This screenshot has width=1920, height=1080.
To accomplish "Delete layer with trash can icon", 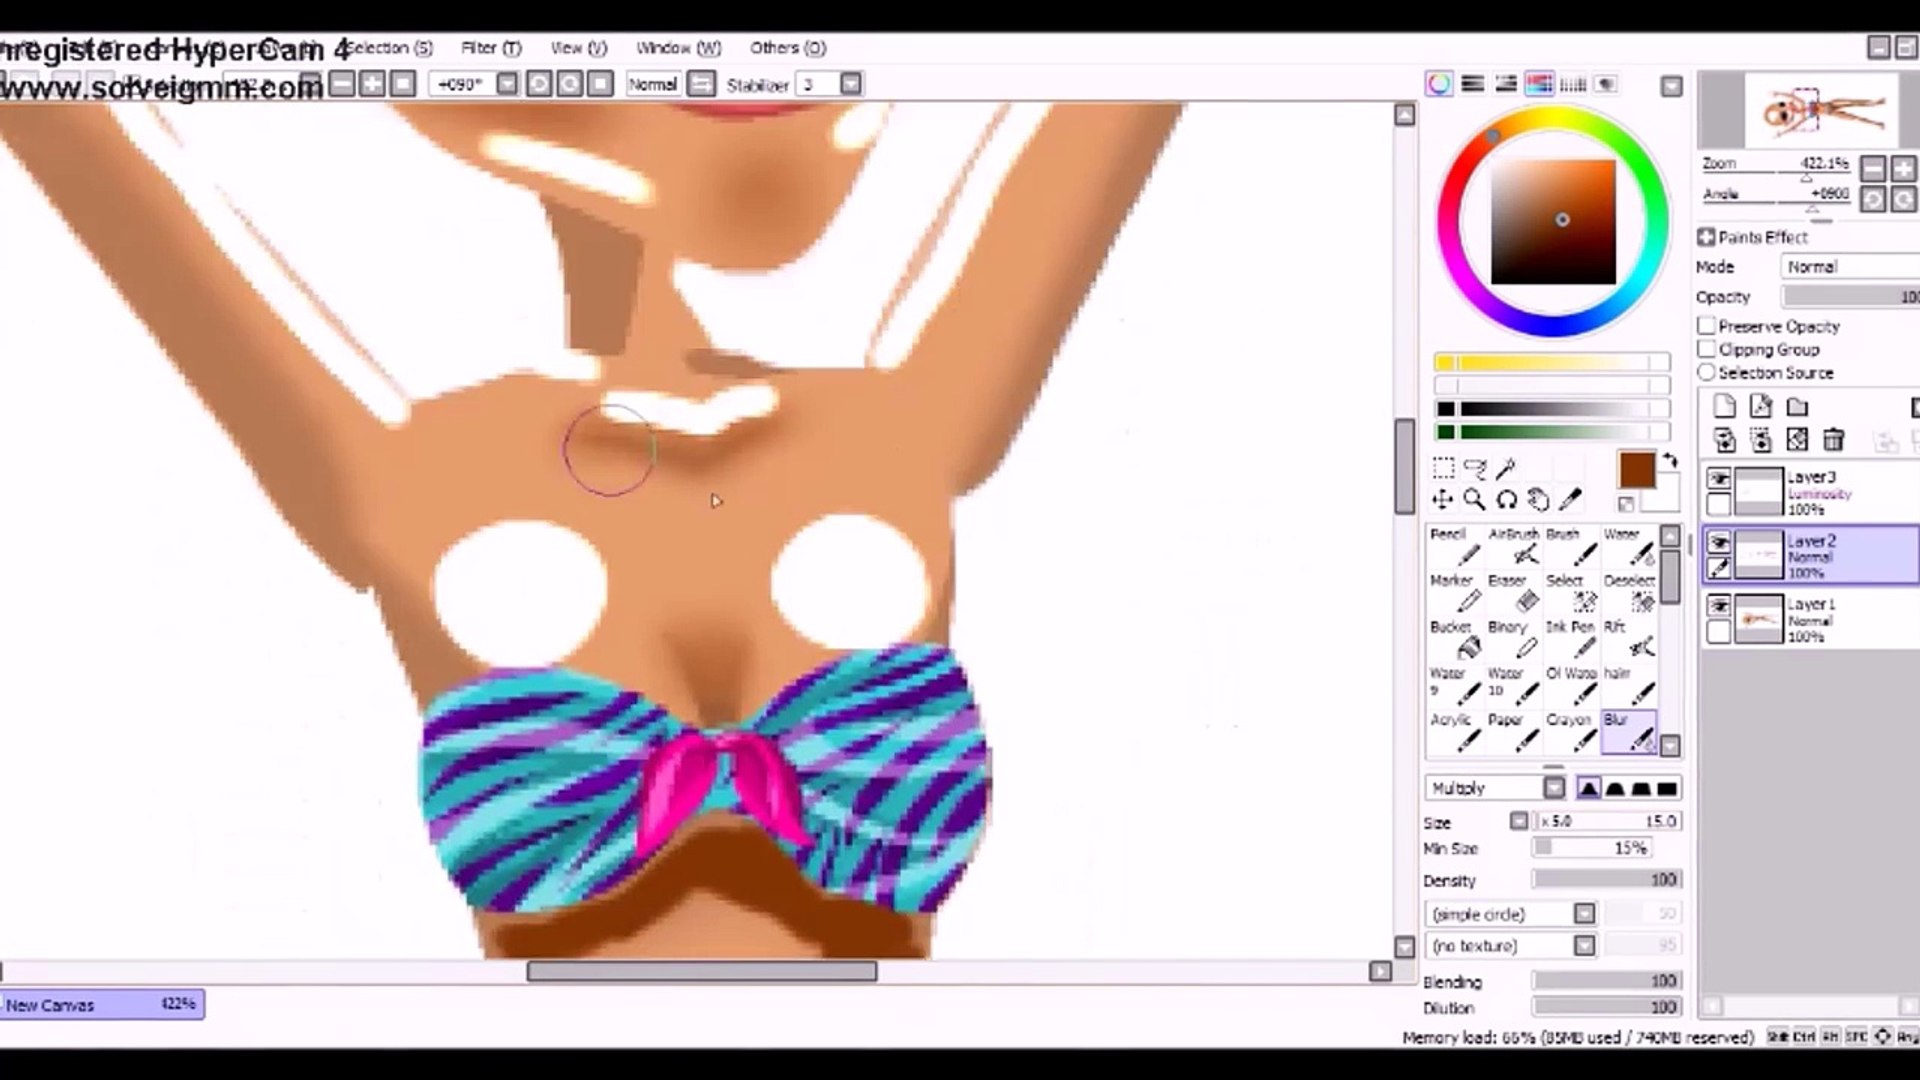I will [1833, 440].
